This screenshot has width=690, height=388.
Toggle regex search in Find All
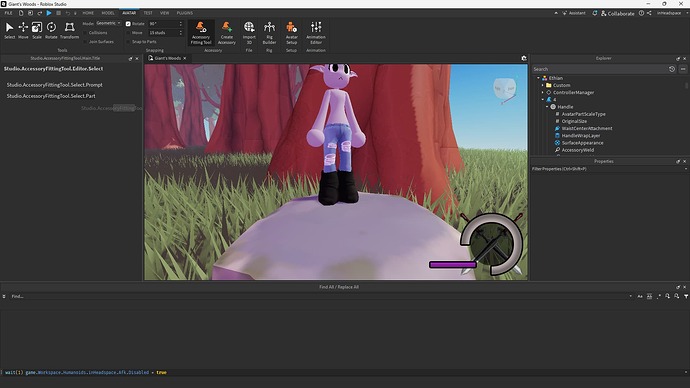(x=658, y=296)
